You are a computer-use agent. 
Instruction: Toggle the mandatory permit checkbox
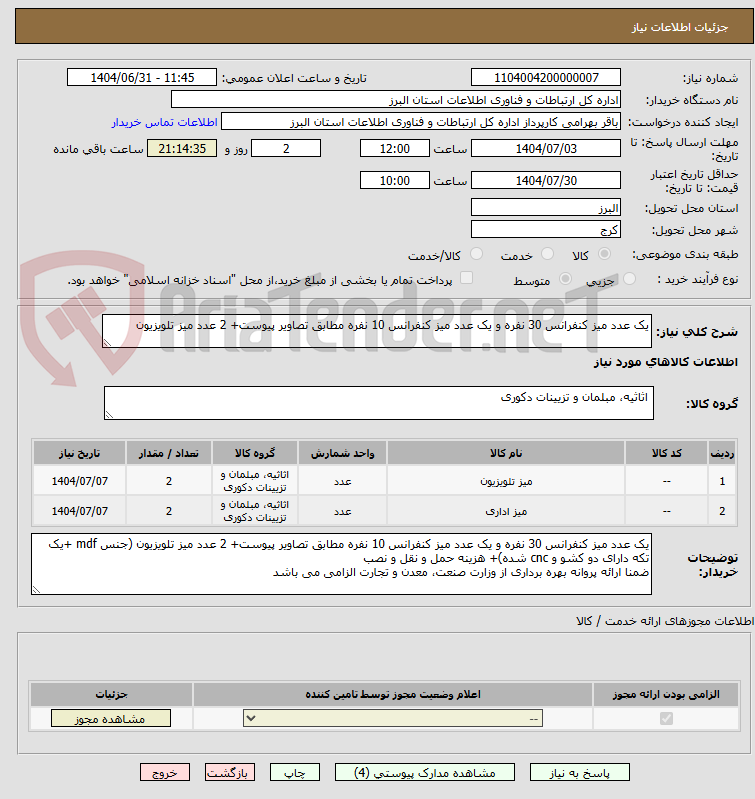pyautogui.click(x=666, y=718)
